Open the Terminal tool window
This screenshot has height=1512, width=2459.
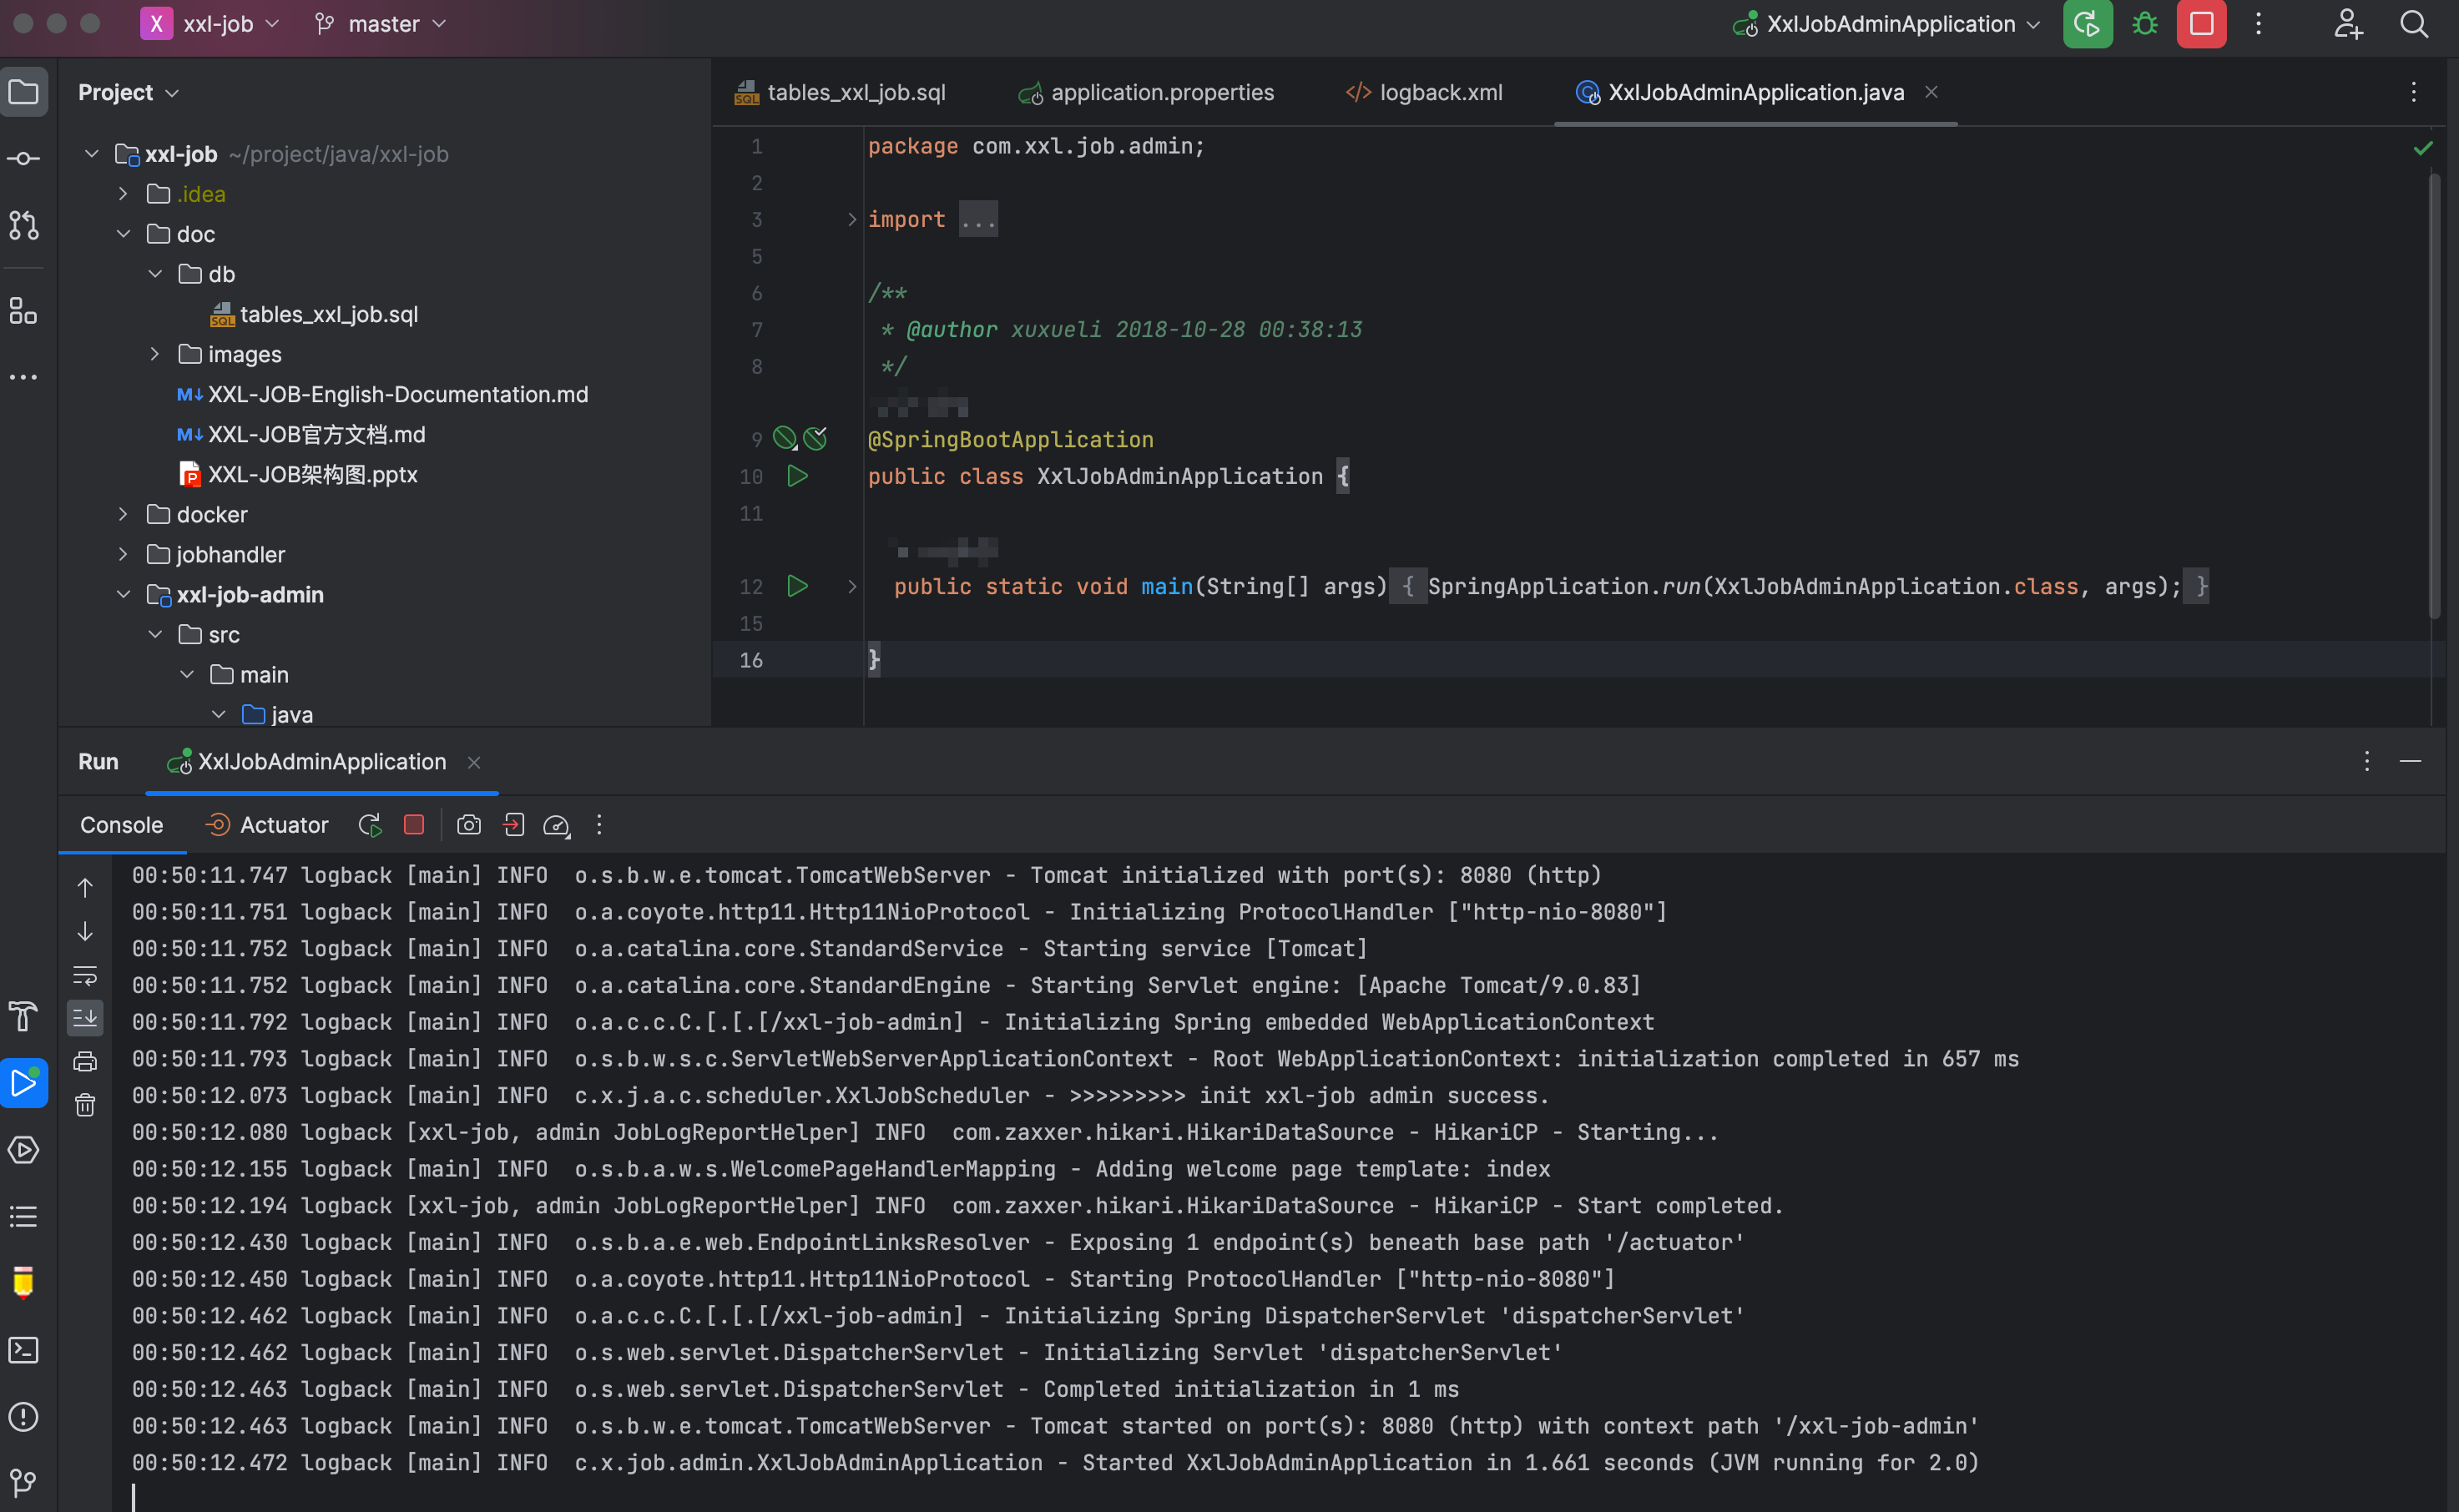(24, 1350)
